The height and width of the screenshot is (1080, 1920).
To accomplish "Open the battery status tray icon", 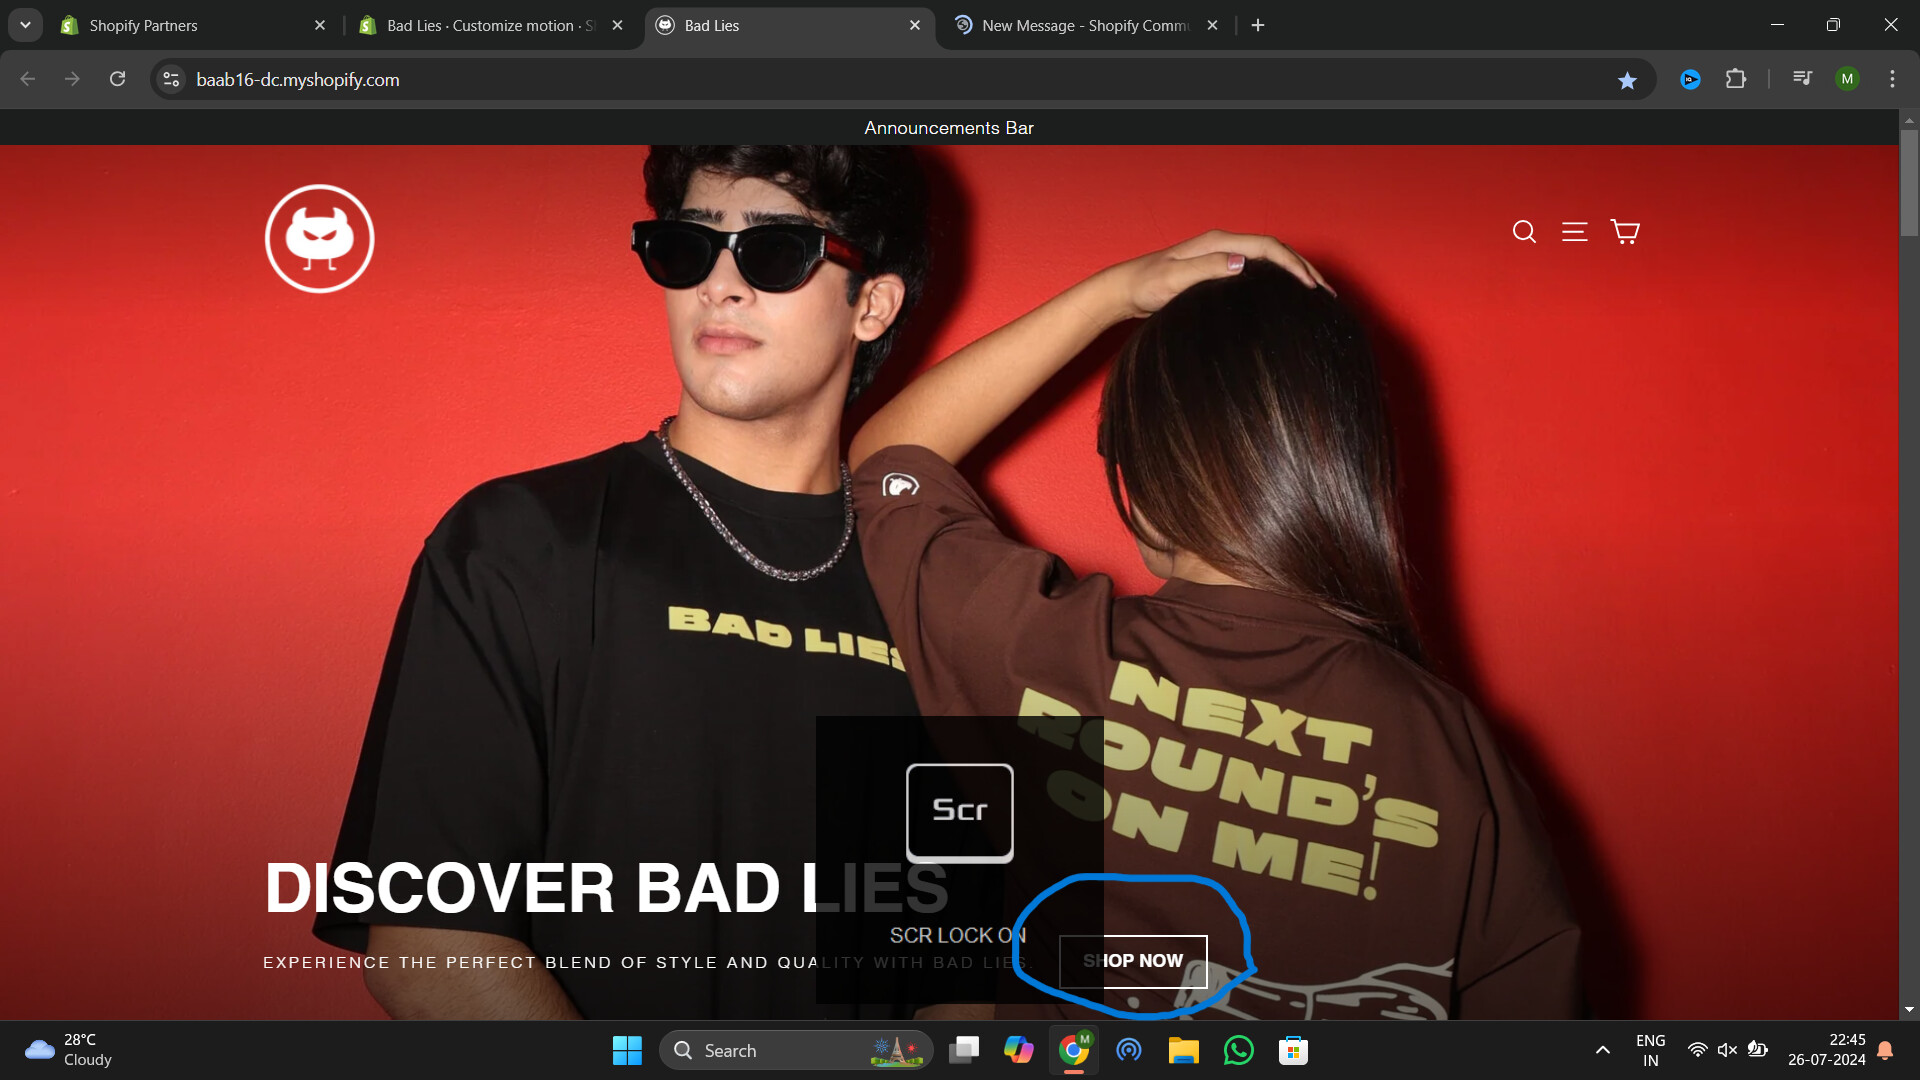I will 1757,1050.
